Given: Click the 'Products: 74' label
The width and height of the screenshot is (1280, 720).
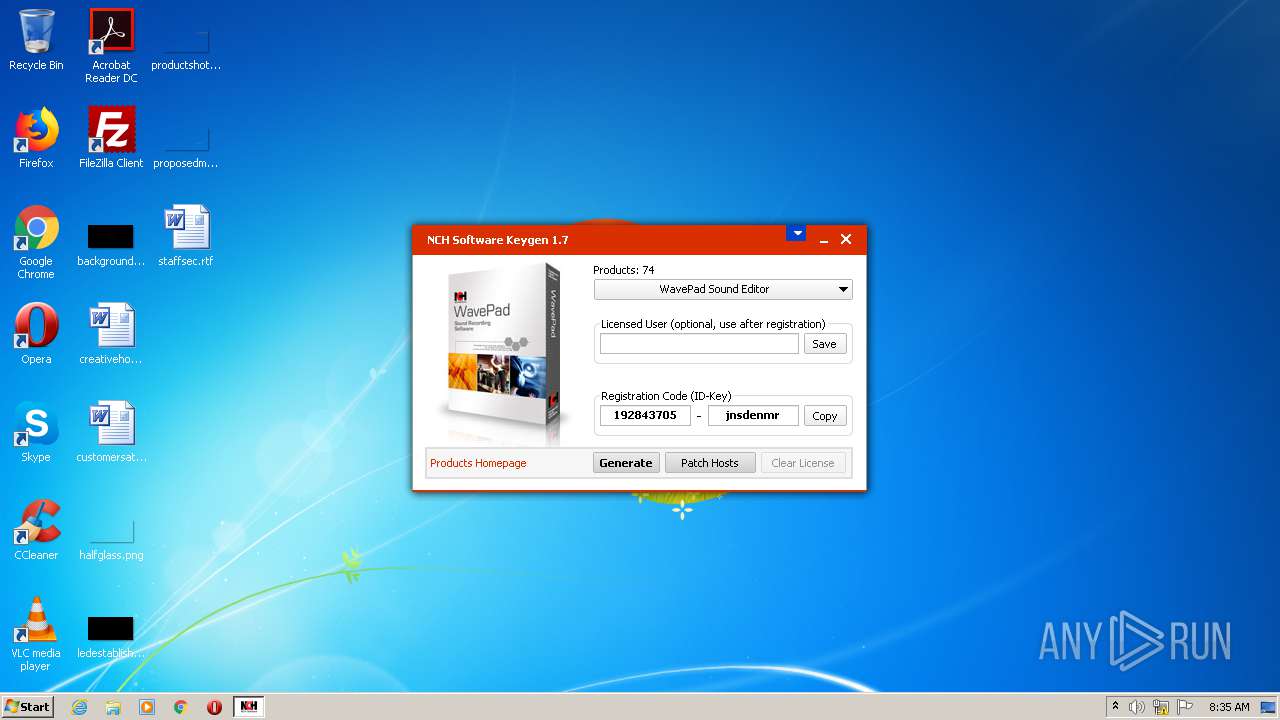Looking at the screenshot, I should point(624,270).
